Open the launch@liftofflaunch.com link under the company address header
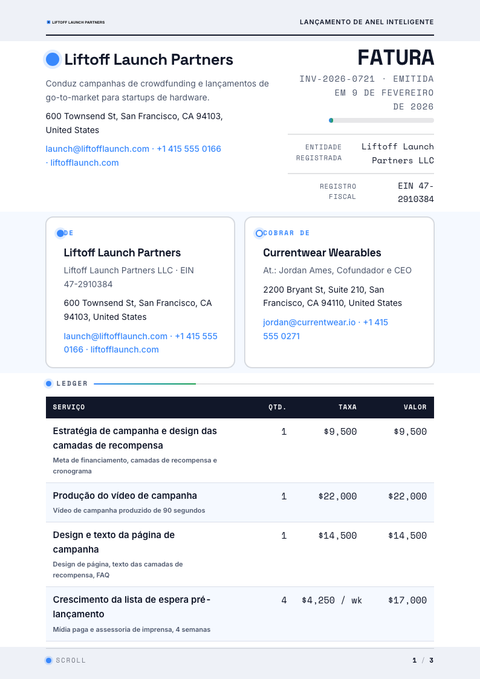This screenshot has height=679, width=480. tap(97, 149)
